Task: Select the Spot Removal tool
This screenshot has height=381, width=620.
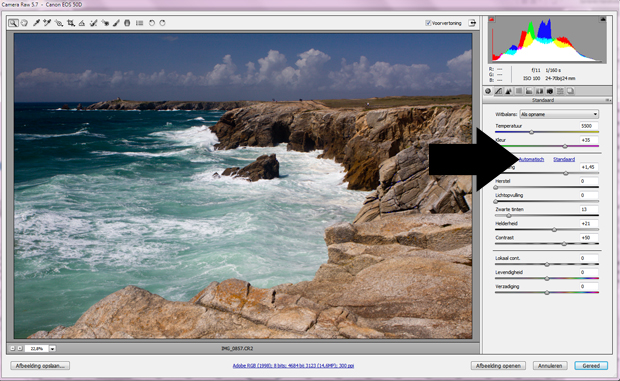Action: 93,23
